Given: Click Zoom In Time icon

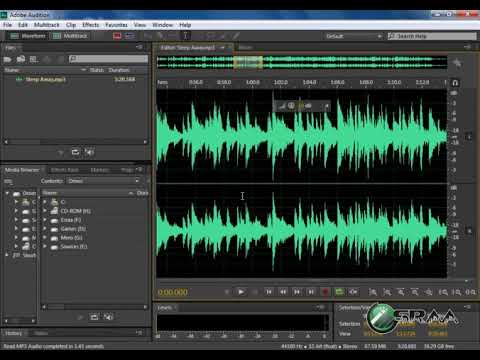Looking at the screenshot, I should coord(401,292).
